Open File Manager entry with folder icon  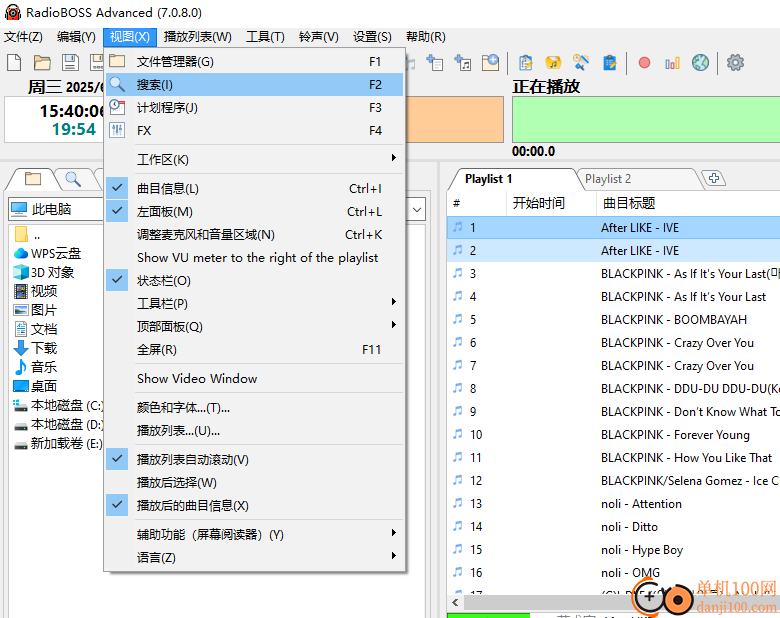(x=254, y=62)
